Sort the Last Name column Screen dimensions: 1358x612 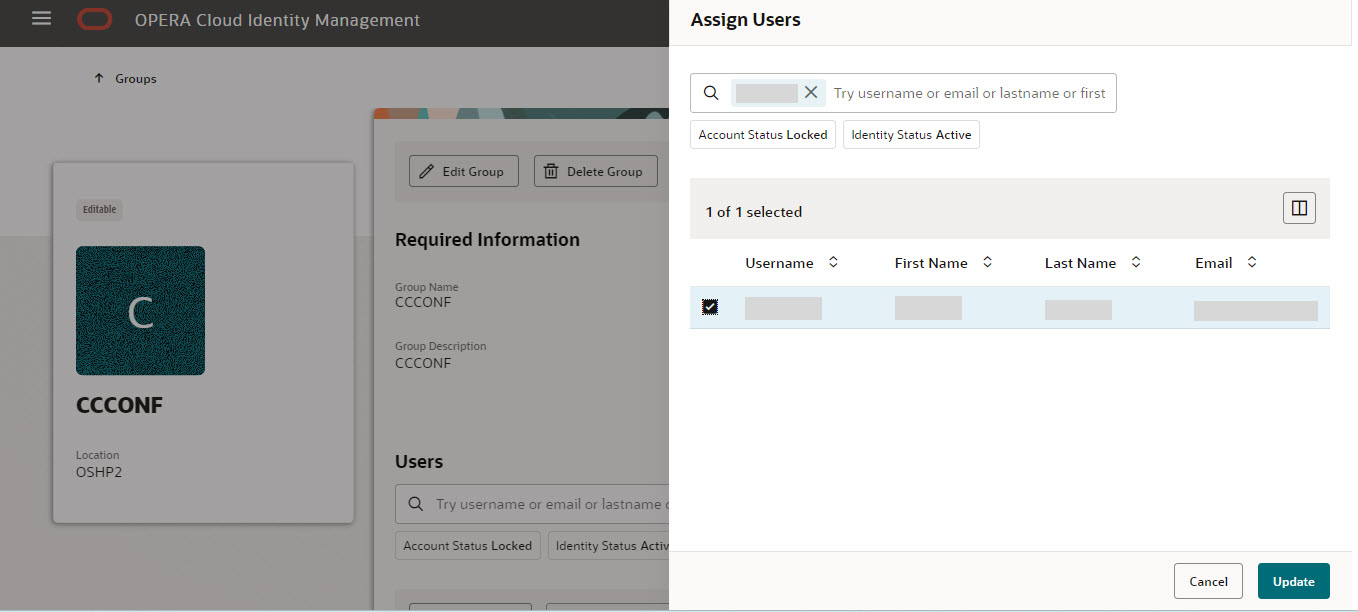coord(1135,262)
